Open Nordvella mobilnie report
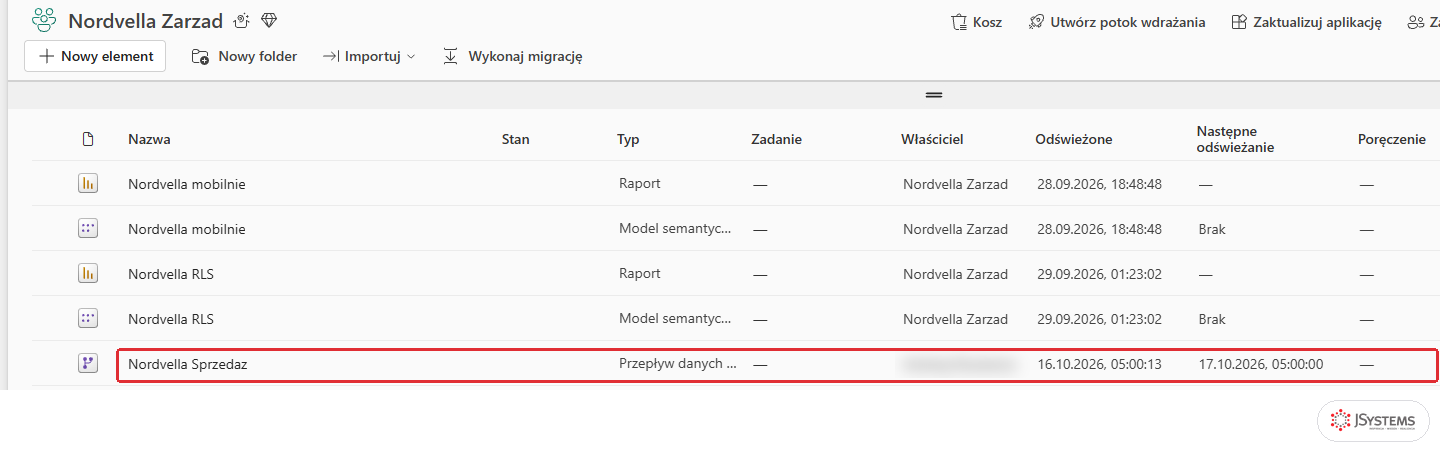This screenshot has width=1440, height=452. tap(186, 184)
